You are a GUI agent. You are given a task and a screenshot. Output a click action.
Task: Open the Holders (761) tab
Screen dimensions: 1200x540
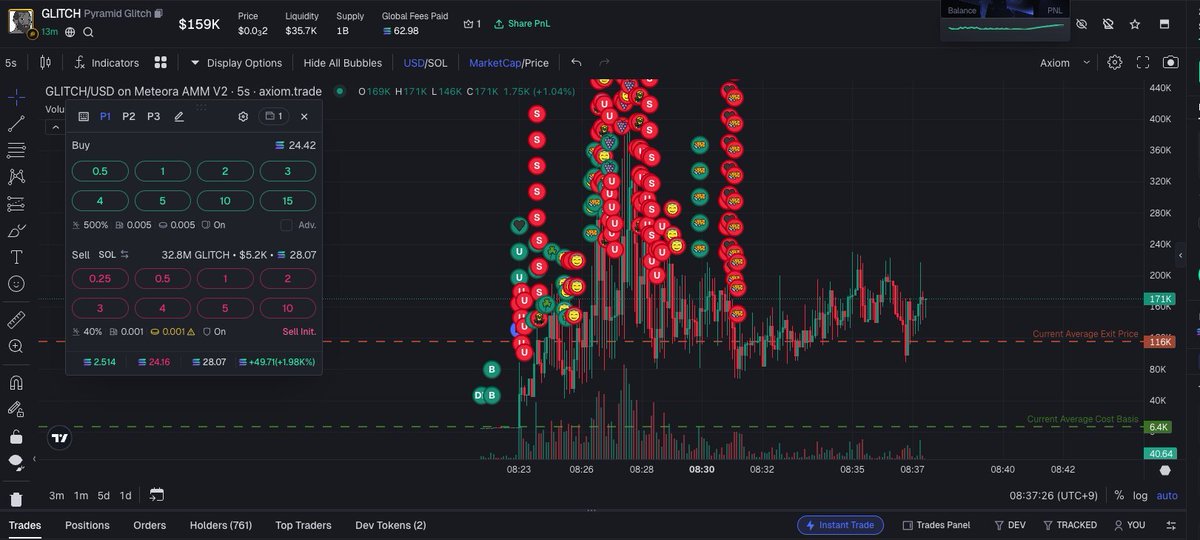click(x=221, y=525)
